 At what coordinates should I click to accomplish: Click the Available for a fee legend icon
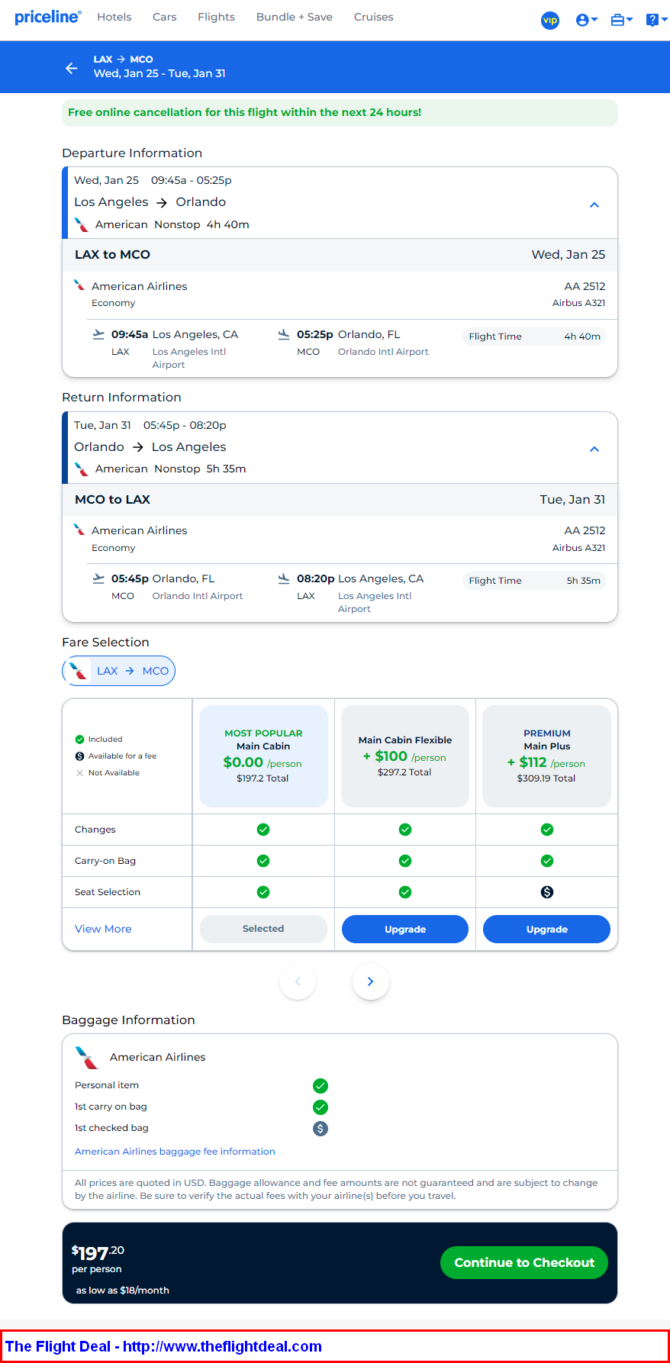[80, 756]
